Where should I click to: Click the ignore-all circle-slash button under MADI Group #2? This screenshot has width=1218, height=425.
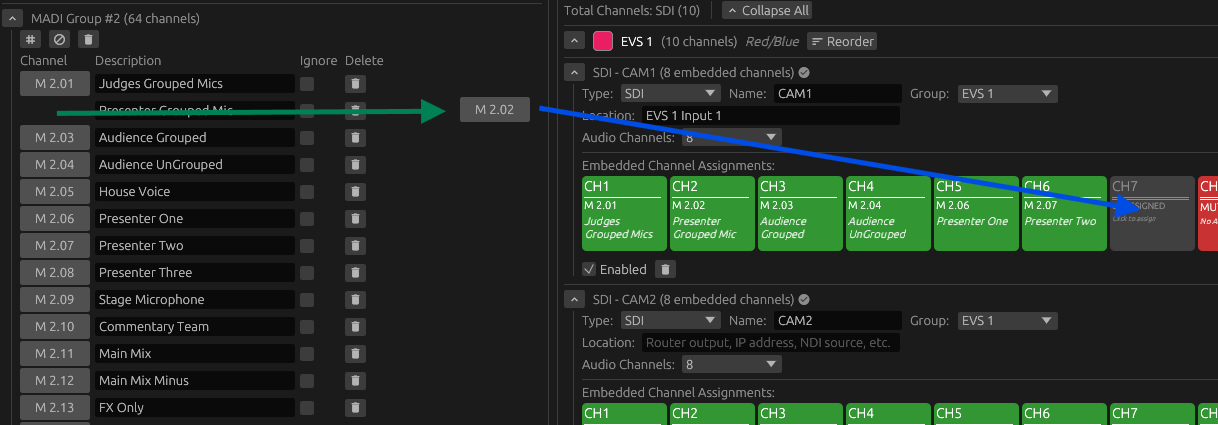pyautogui.click(x=59, y=39)
